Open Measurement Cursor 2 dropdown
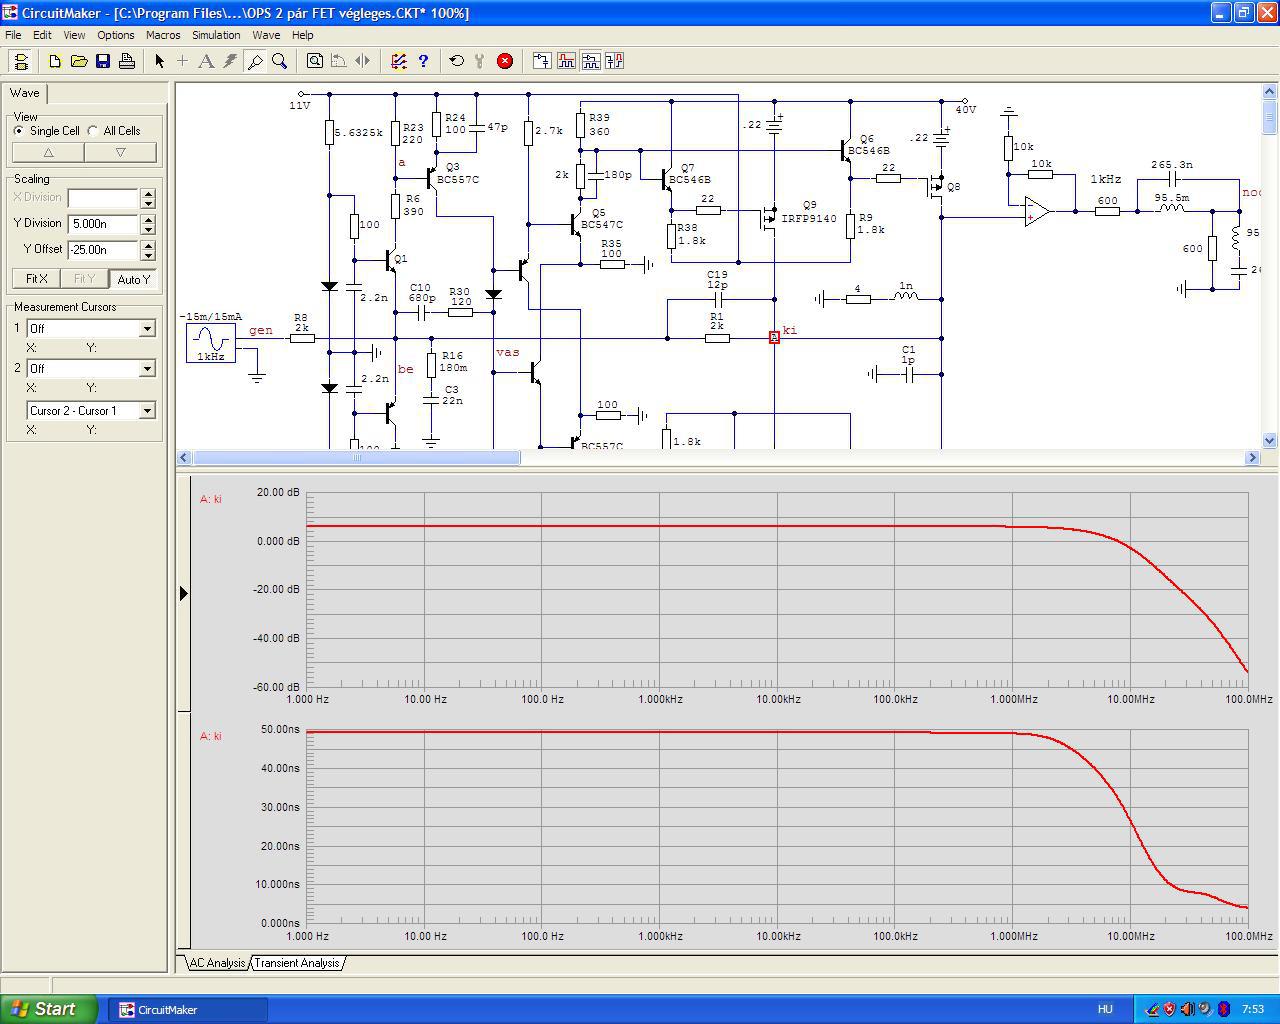Screen dimensions: 1280x1024 (147, 368)
